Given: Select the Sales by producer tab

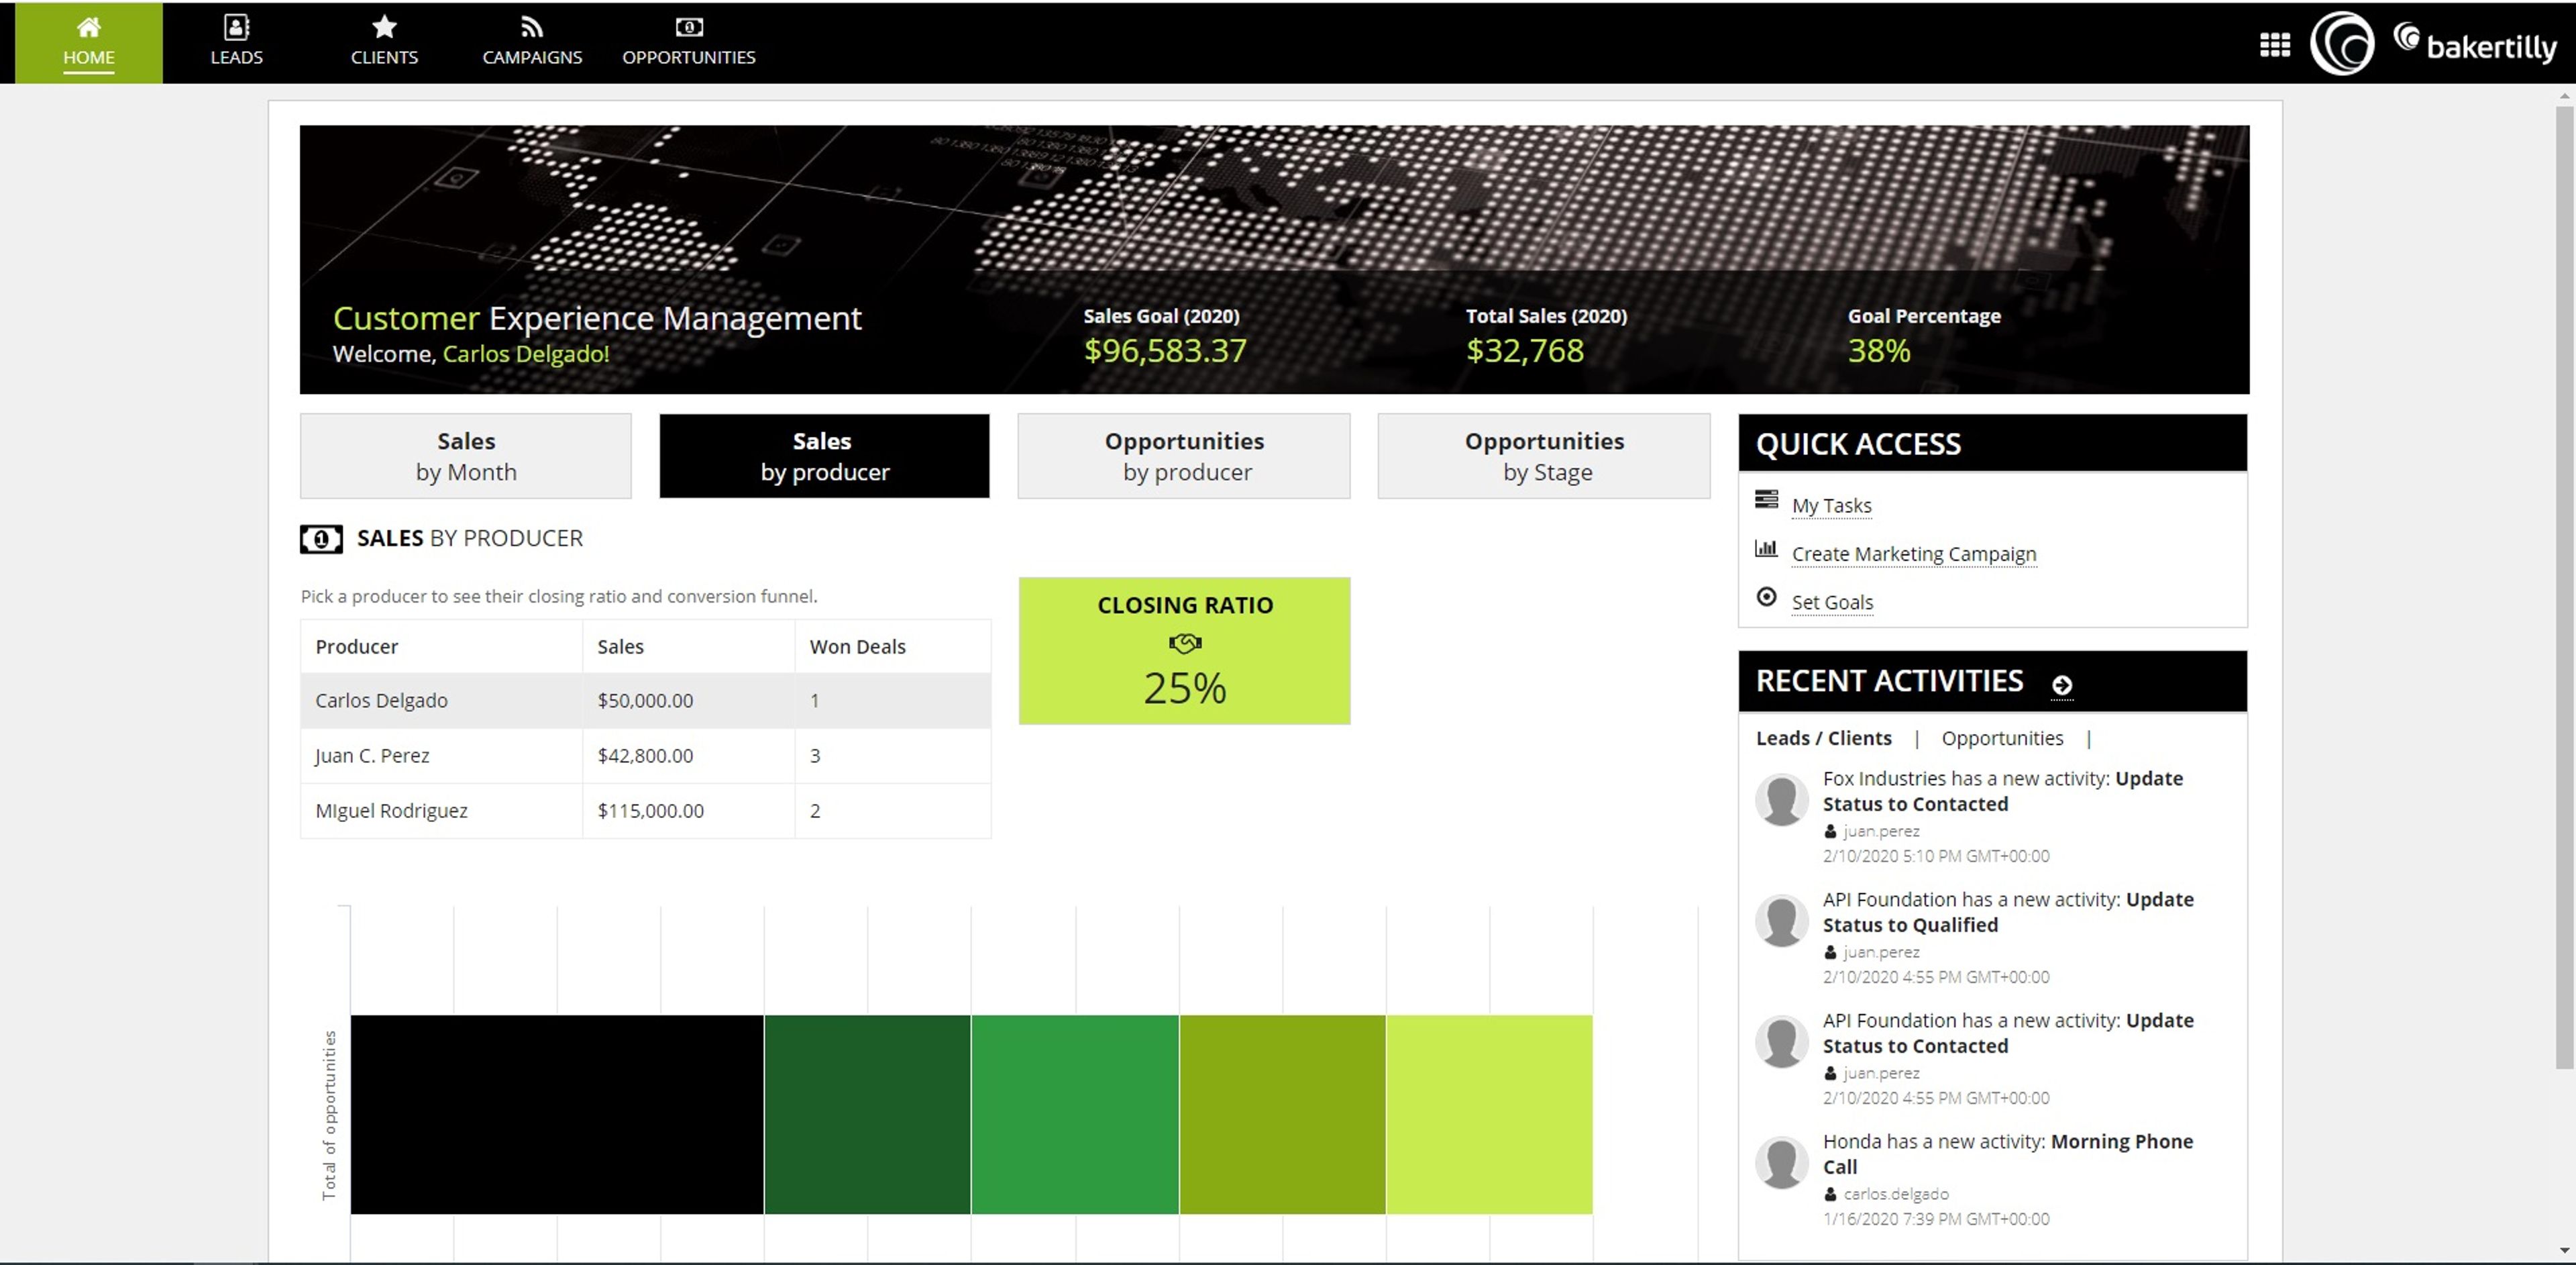Looking at the screenshot, I should point(824,456).
